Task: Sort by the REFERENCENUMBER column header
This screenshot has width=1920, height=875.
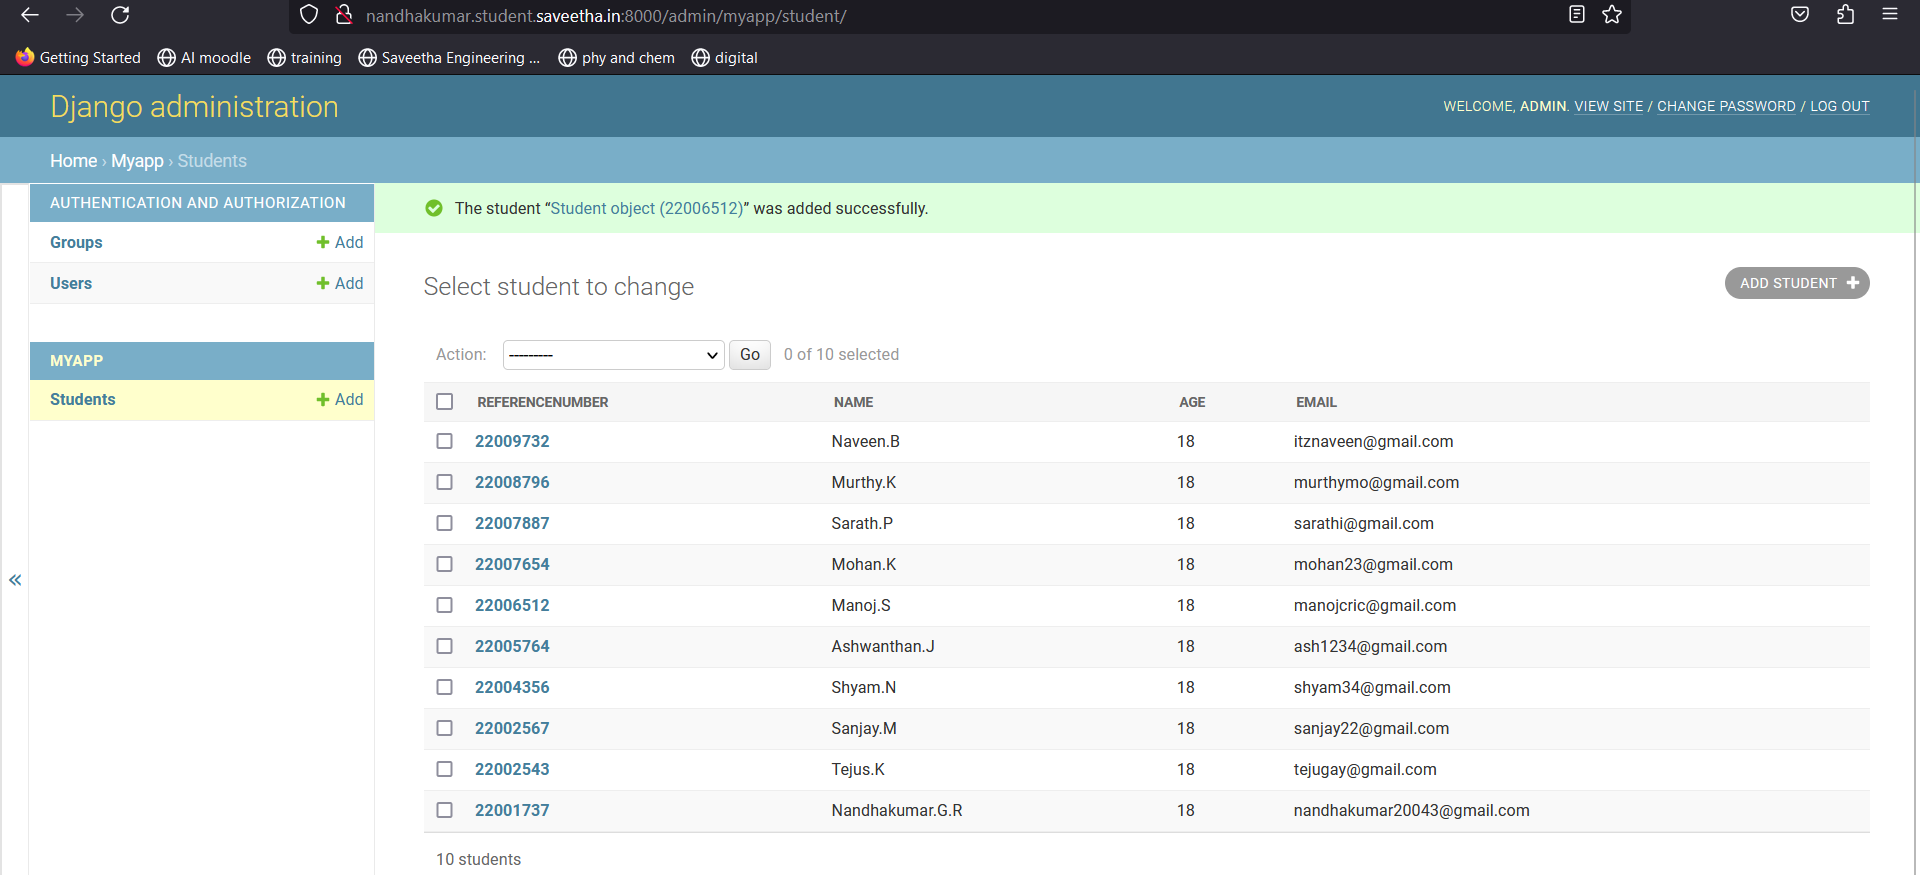Action: [543, 402]
